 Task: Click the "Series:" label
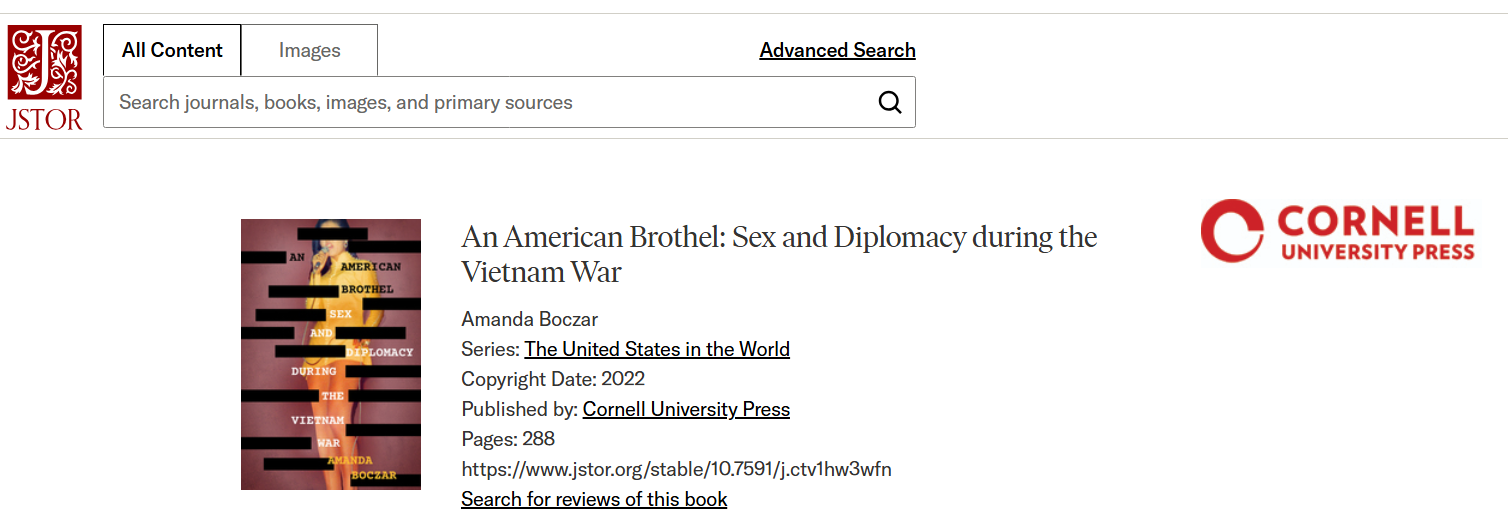[x=490, y=349]
